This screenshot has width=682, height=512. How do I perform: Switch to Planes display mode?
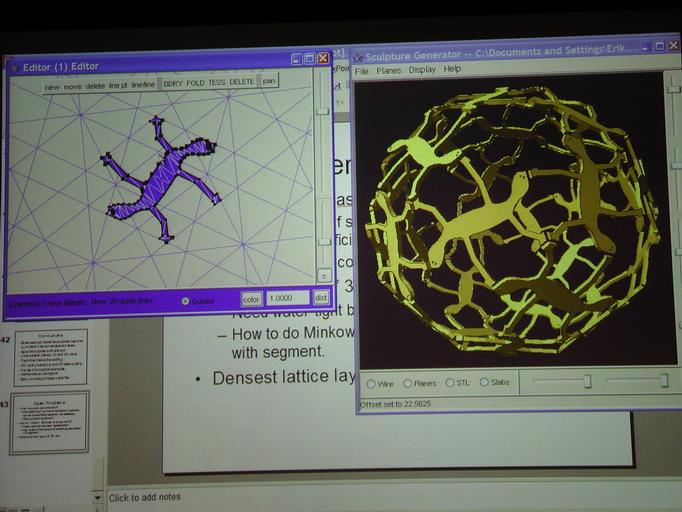point(407,383)
